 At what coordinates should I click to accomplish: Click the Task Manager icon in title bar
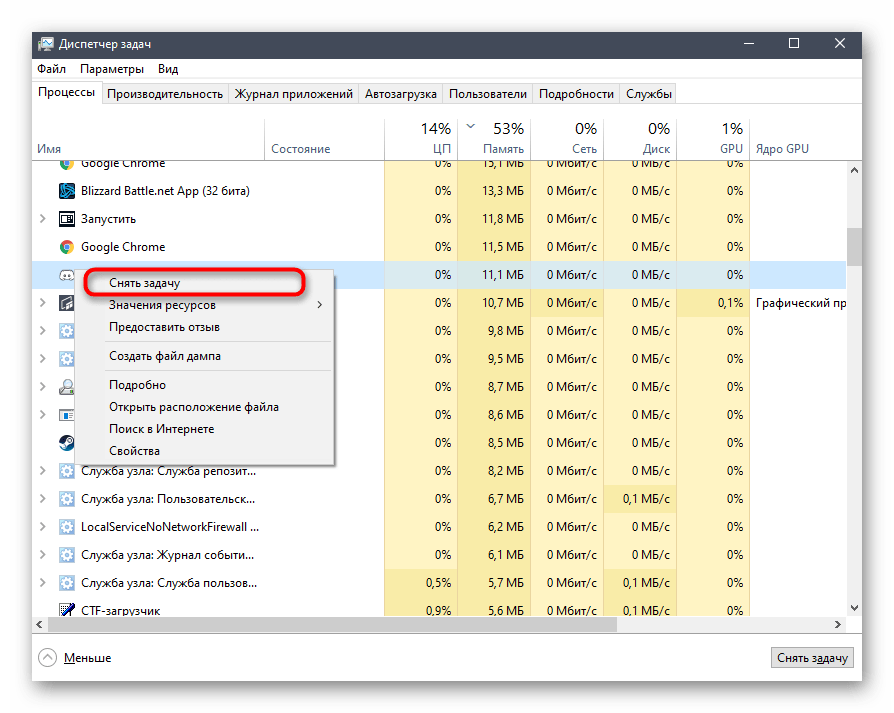click(46, 44)
